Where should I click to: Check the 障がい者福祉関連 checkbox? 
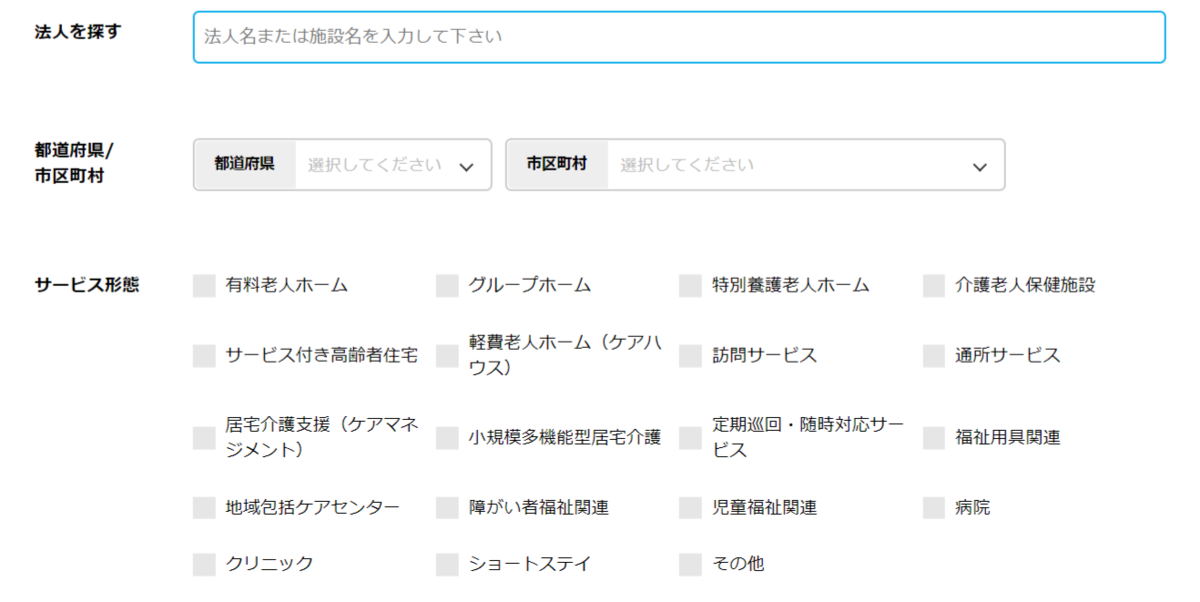[x=447, y=508]
